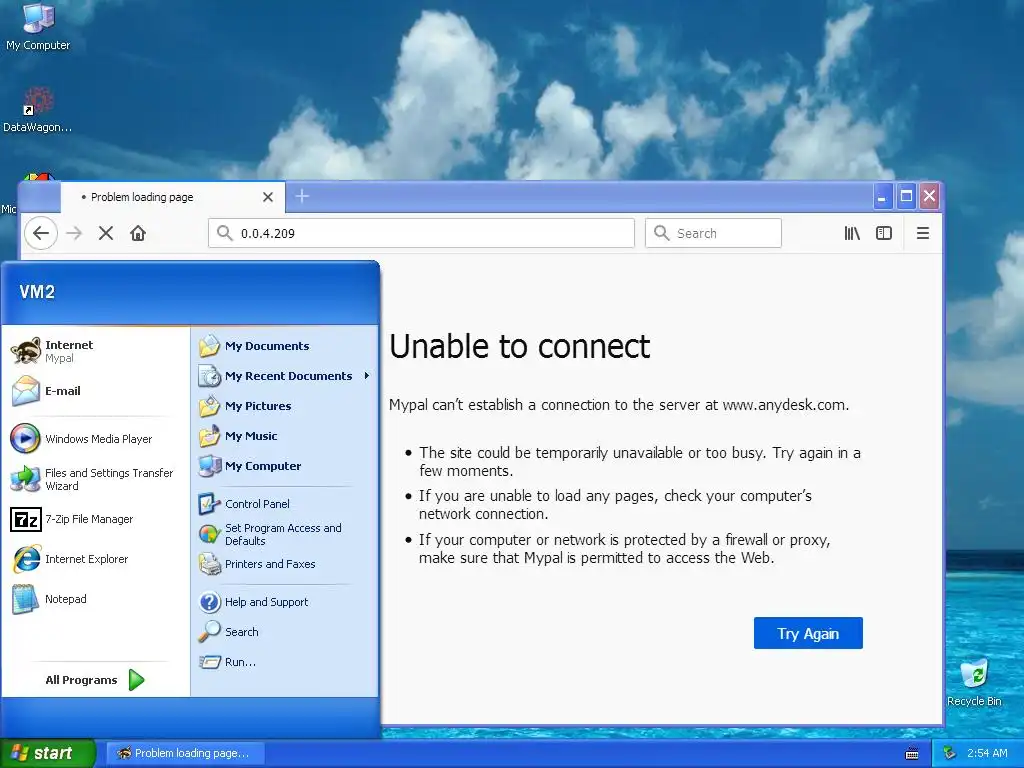Click the on-screen keyboard tray icon
Viewport: 1024px width, 768px height.
click(912, 754)
